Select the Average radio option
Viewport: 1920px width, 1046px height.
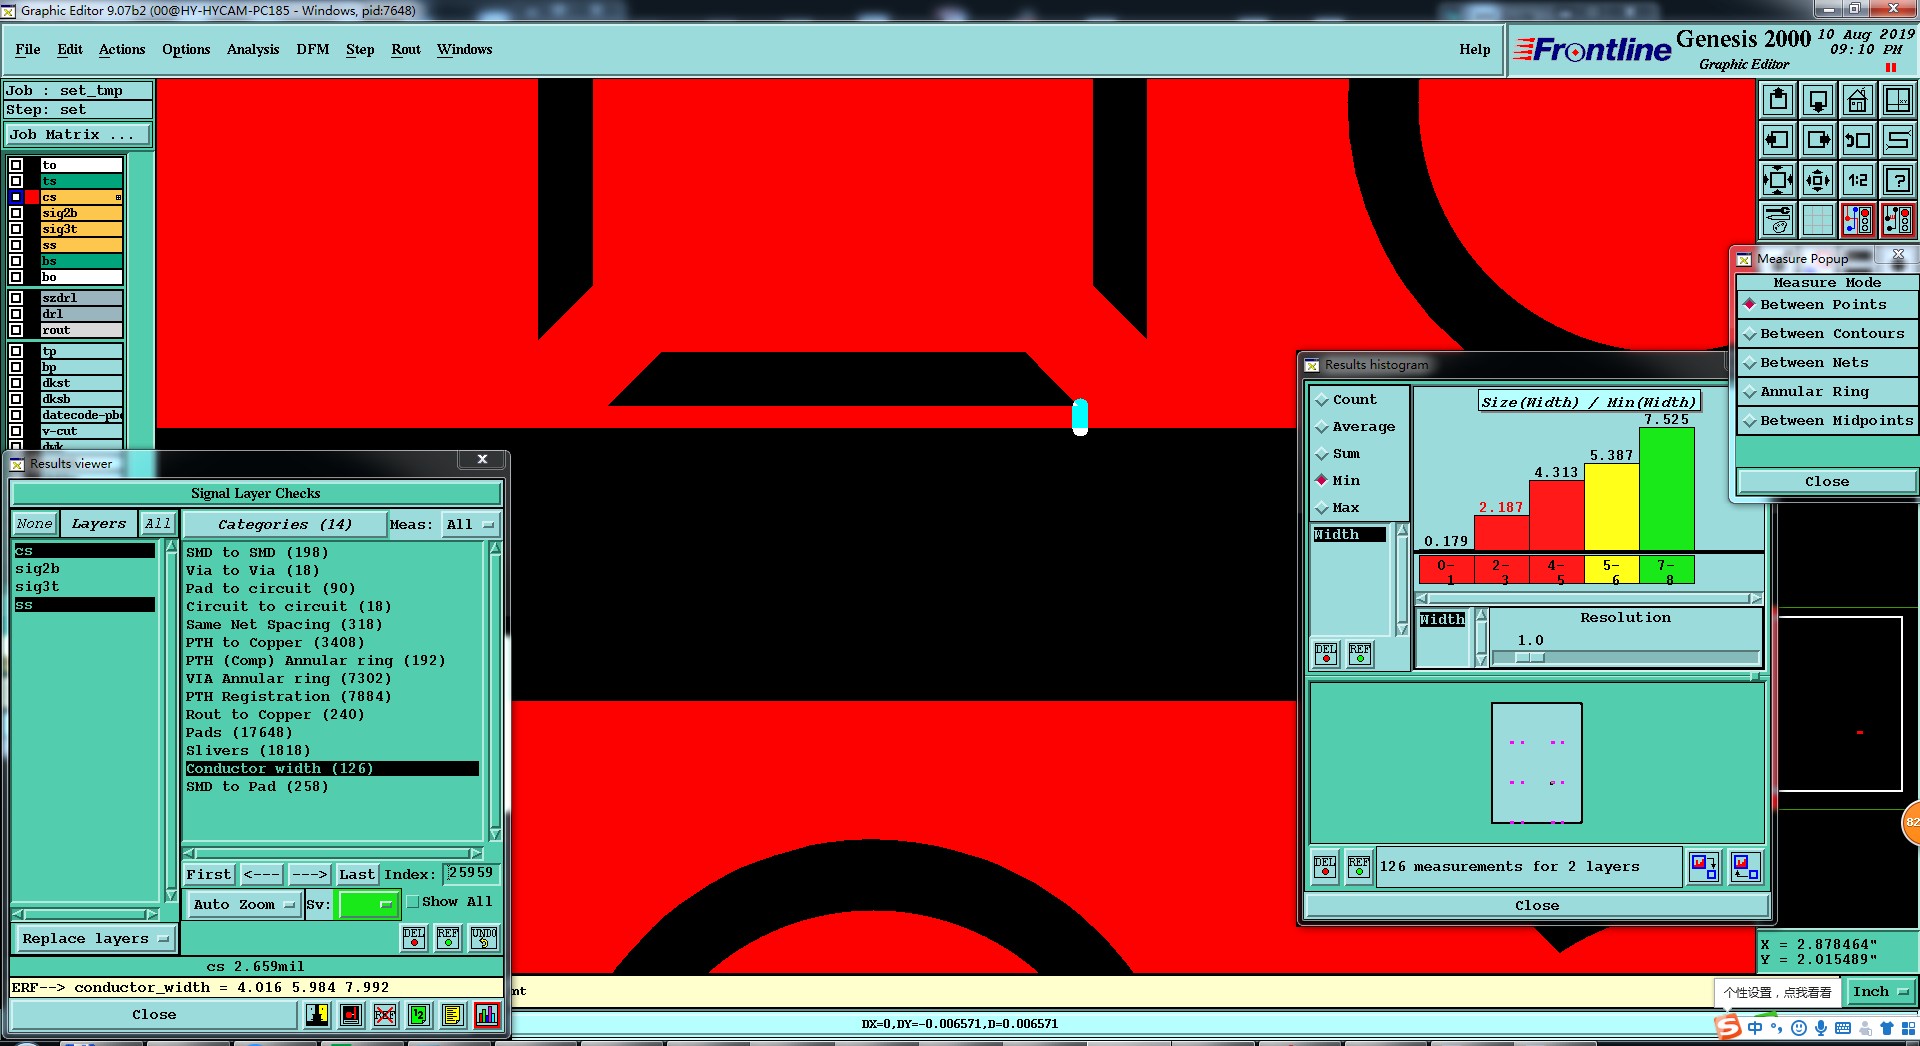(1354, 426)
